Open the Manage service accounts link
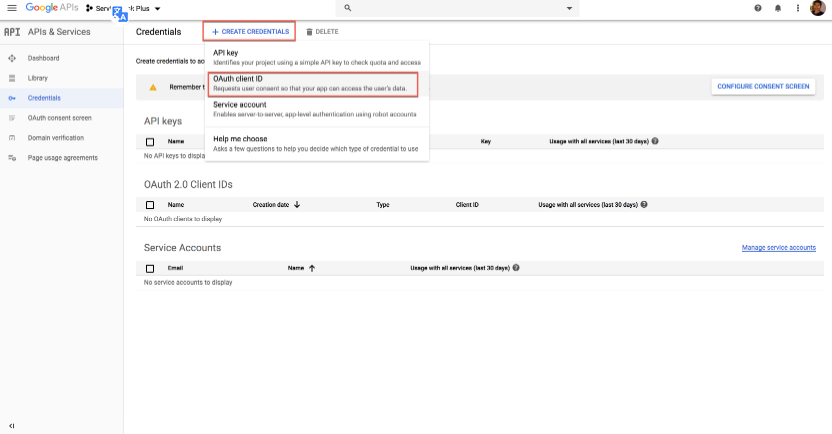 click(778, 248)
